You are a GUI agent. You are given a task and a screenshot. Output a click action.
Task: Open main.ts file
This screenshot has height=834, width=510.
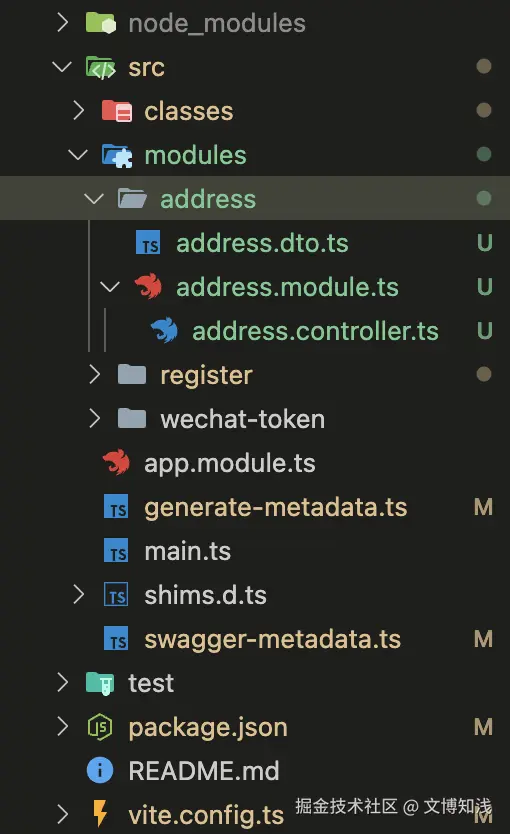(255, 551)
